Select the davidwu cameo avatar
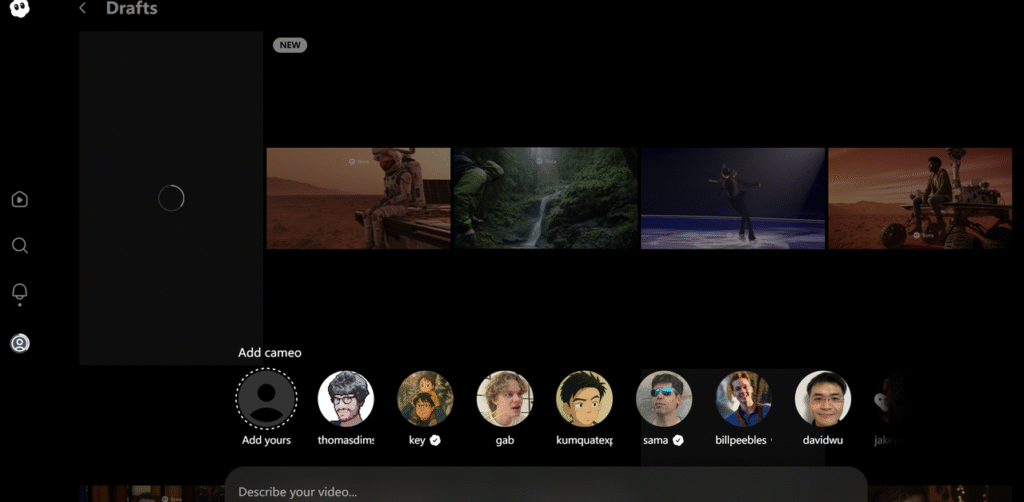 pos(822,398)
